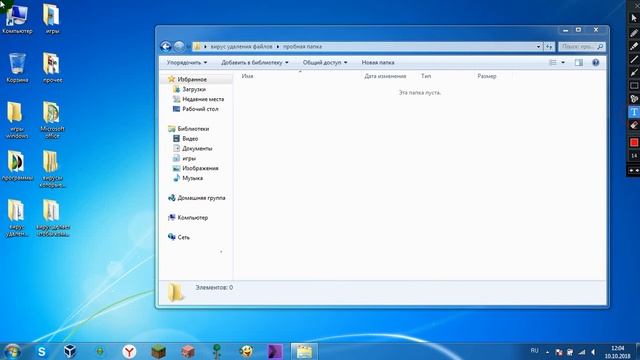The height and width of the screenshot is (360, 640).
Task: Open VirtualBox from the taskbar
Action: point(70,351)
